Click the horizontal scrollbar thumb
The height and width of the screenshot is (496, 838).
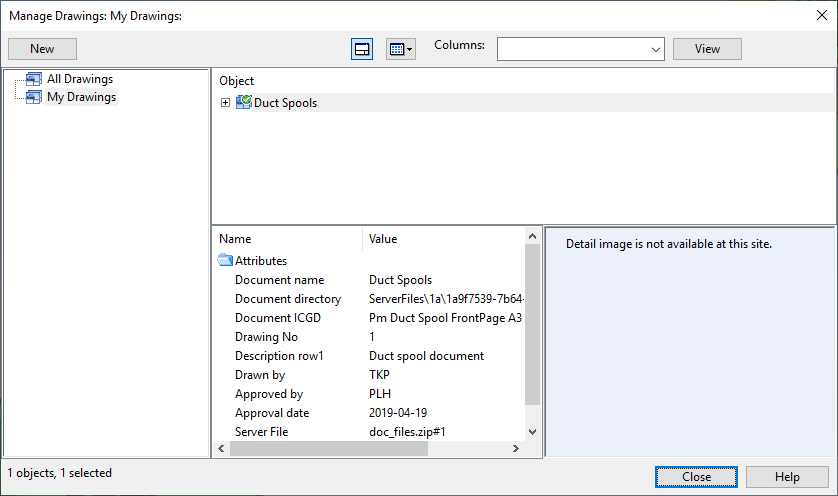tap(329, 449)
